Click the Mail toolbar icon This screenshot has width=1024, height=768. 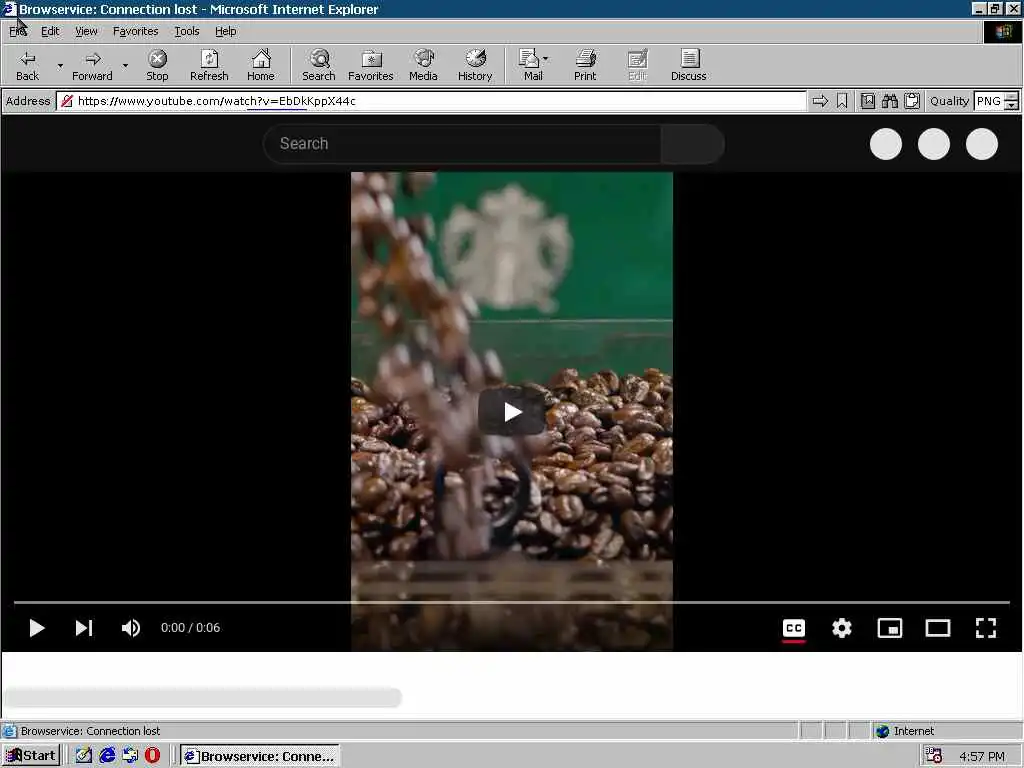point(530,65)
